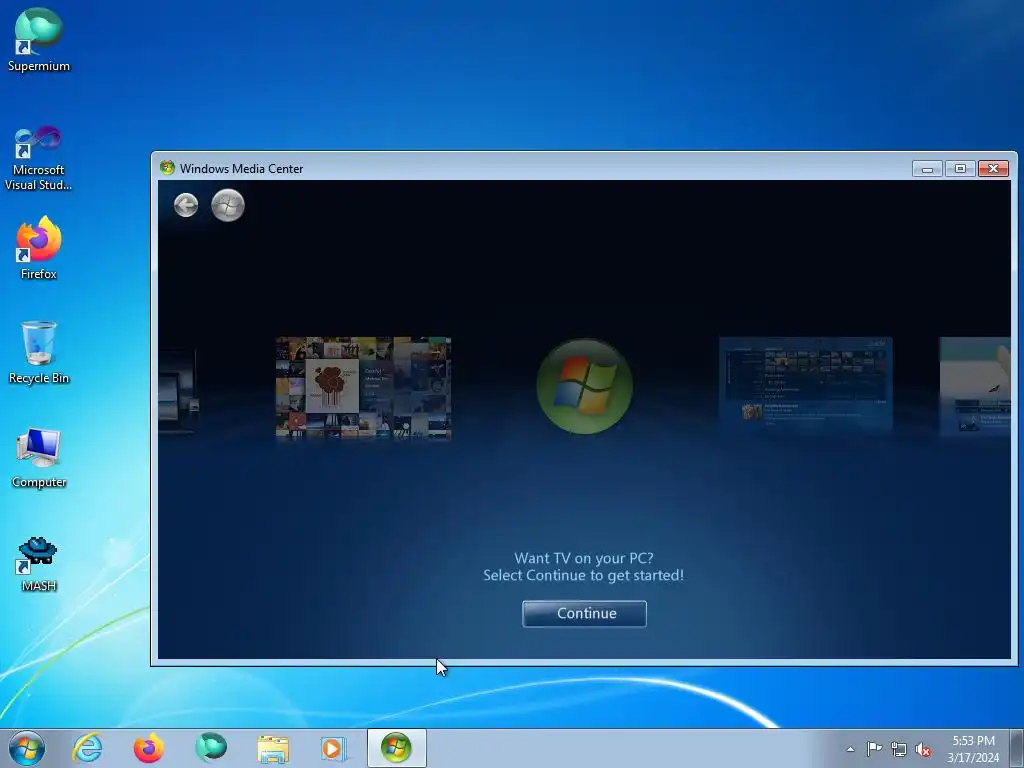Viewport: 1024px width, 768px height.
Task: Maximize the Windows Media Center window
Action: click(x=960, y=168)
